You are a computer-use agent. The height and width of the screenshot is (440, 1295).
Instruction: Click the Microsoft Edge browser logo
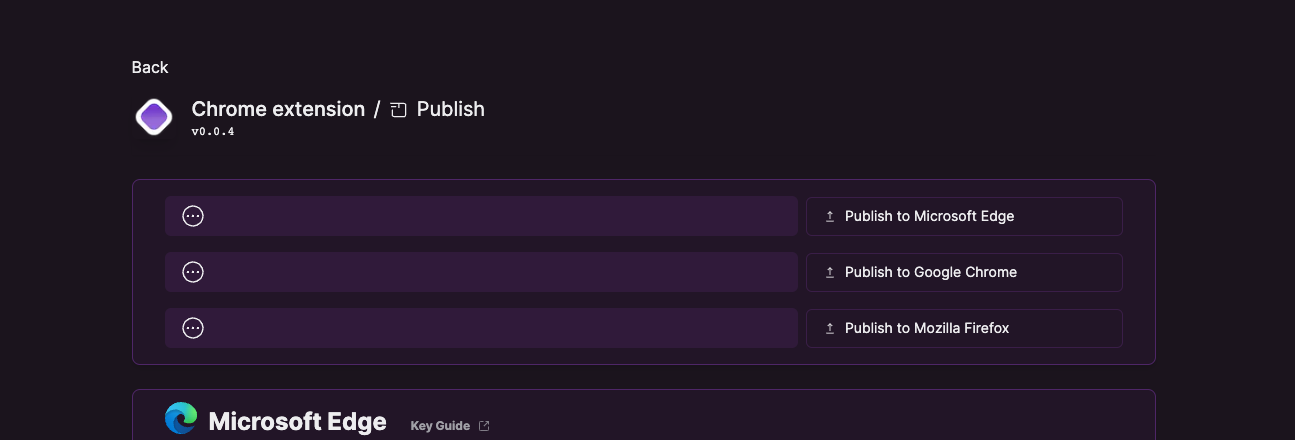tap(181, 419)
